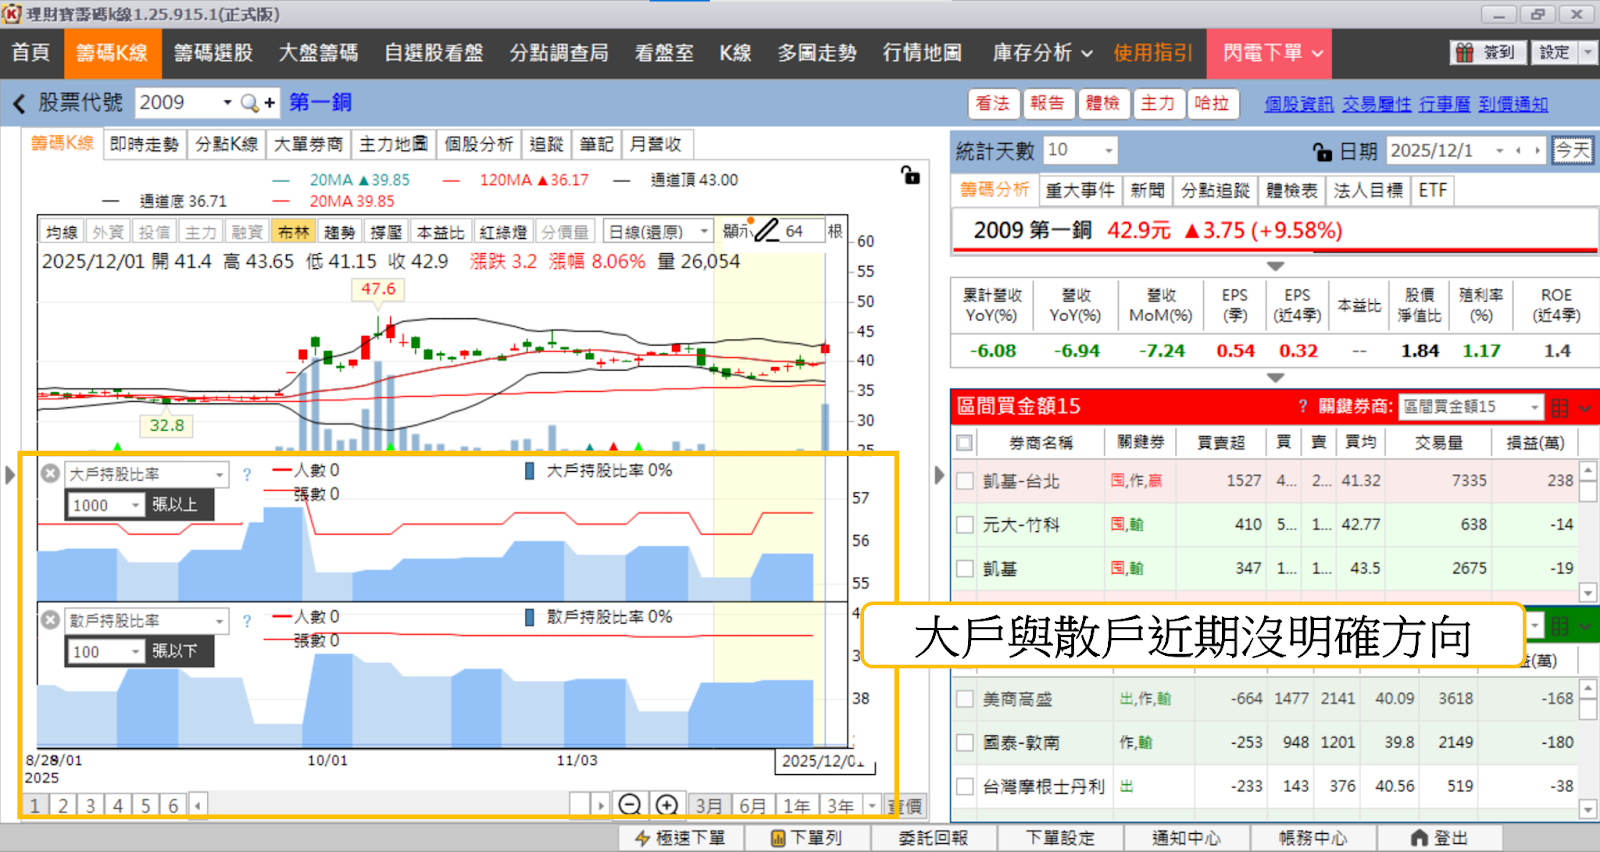Toggle the lock icon above the chart
Viewport: 1600px width, 852px height.
(x=910, y=175)
